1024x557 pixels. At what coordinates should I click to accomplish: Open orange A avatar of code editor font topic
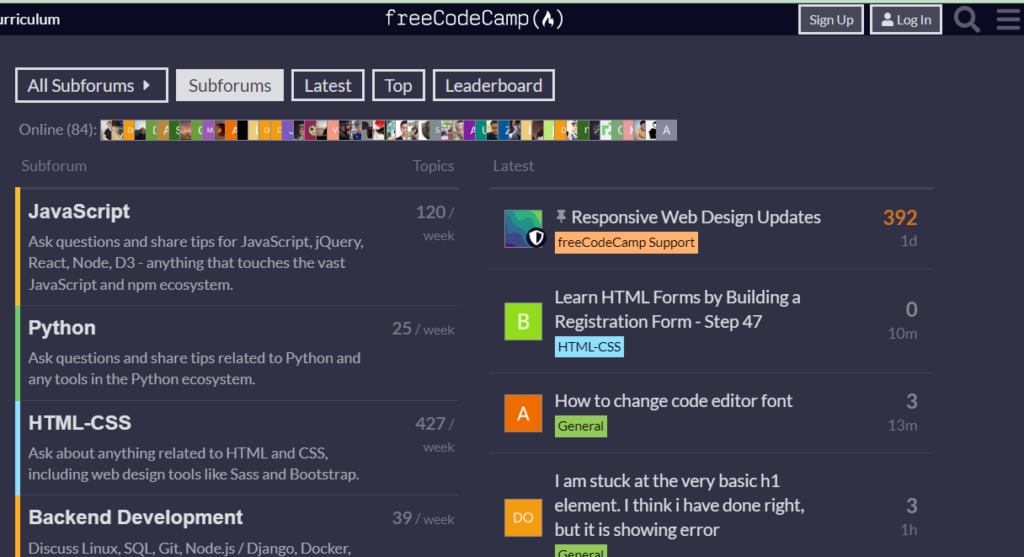[x=523, y=413]
